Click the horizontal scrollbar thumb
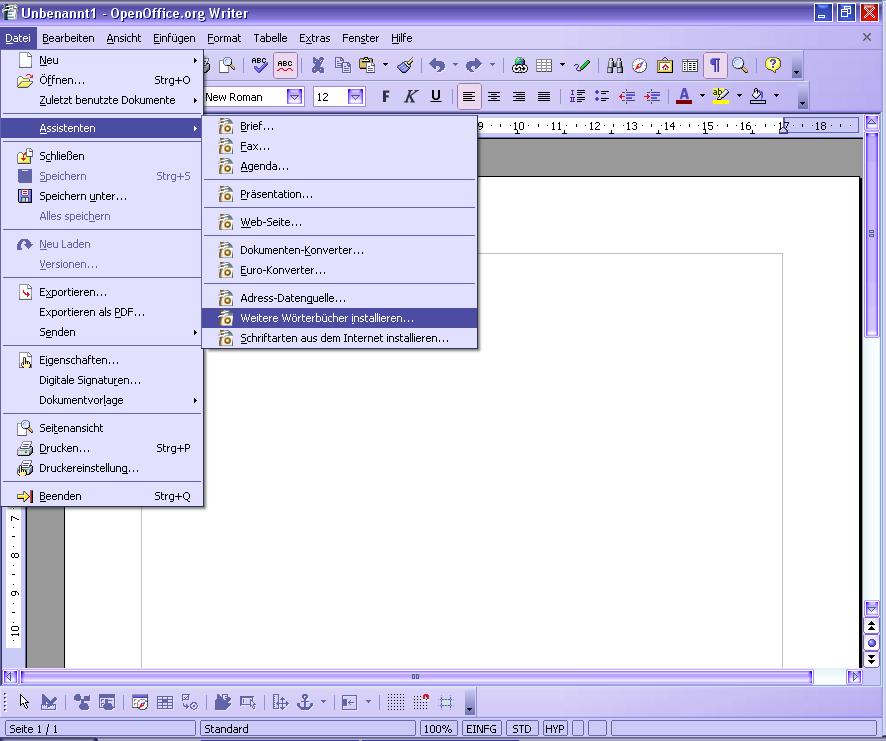 click(416, 676)
